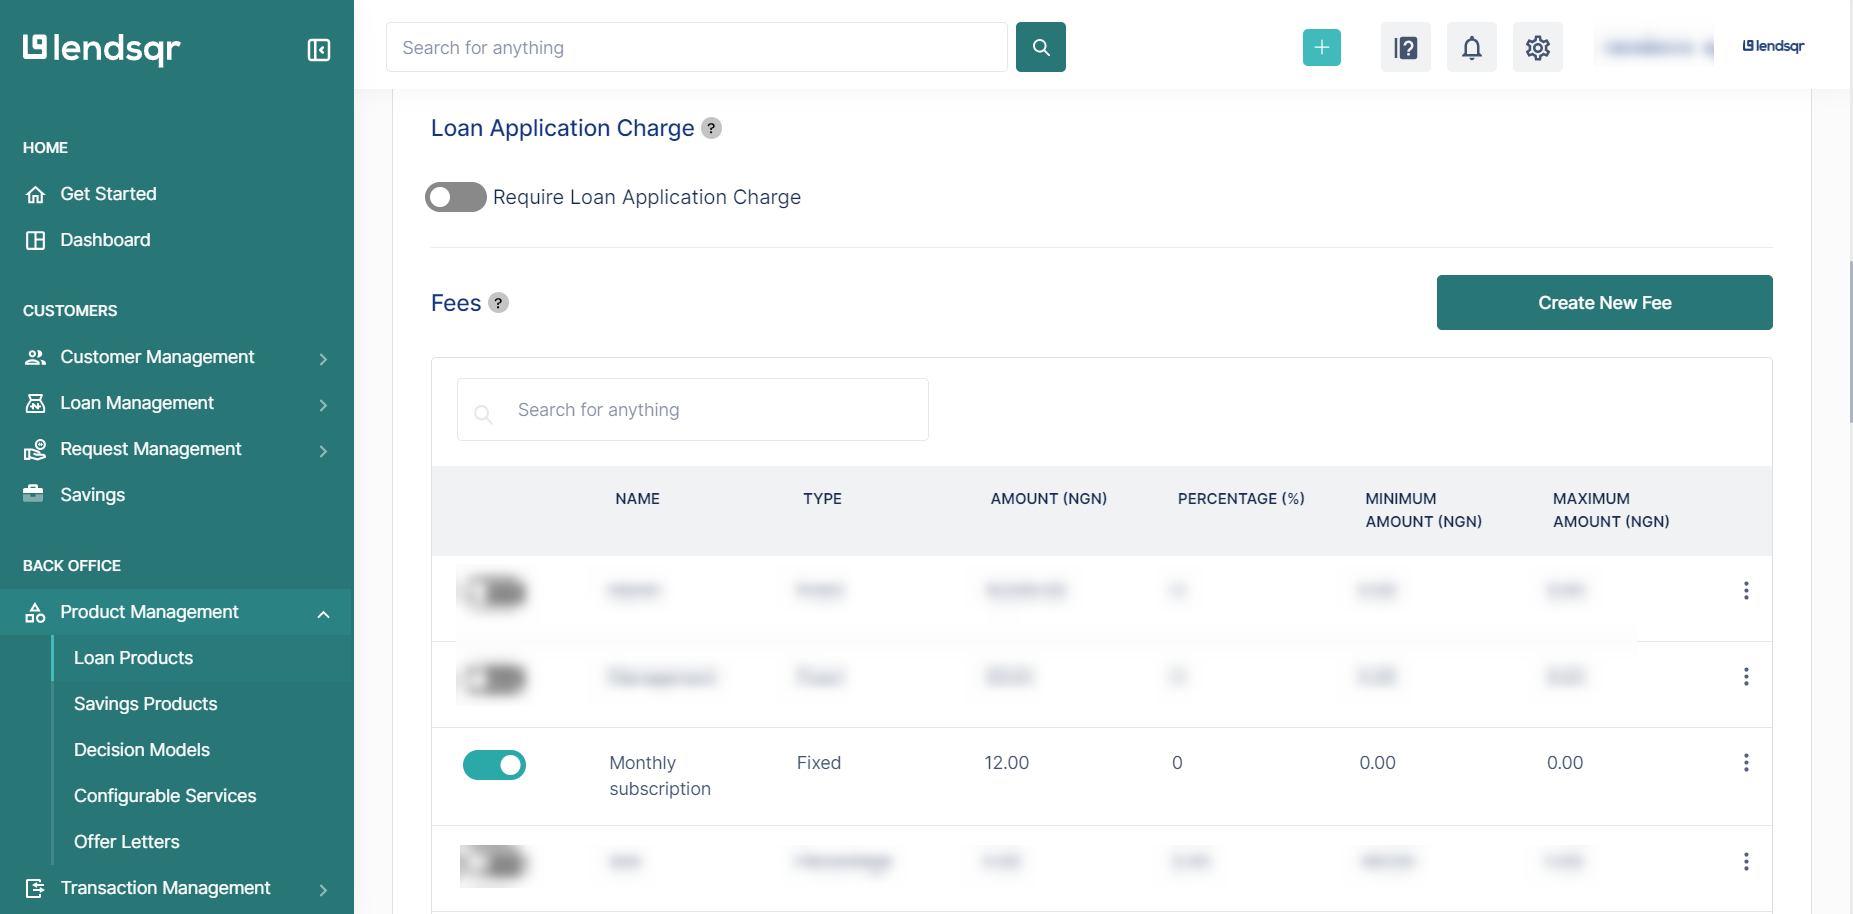Toggle the first blurred fee row switch
This screenshot has width=1853, height=914.
[x=494, y=592]
